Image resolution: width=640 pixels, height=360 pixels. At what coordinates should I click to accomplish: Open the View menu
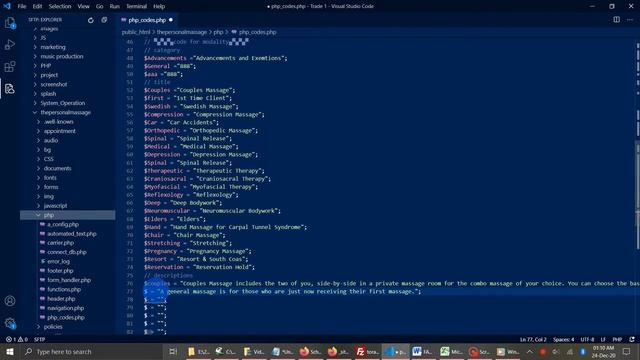tap(84, 6)
